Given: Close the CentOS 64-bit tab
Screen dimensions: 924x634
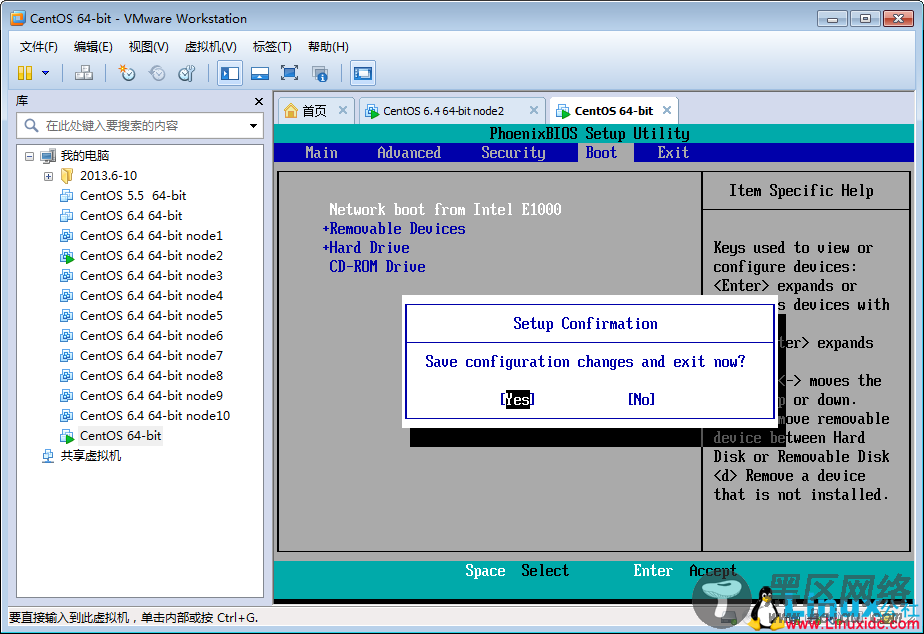Looking at the screenshot, I should [x=667, y=110].
